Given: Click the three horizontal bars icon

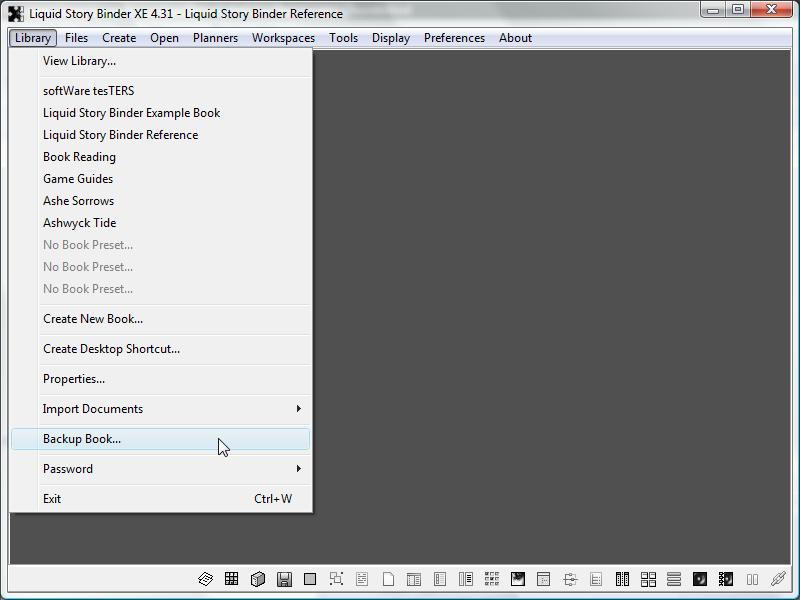Looking at the screenshot, I should [674, 579].
